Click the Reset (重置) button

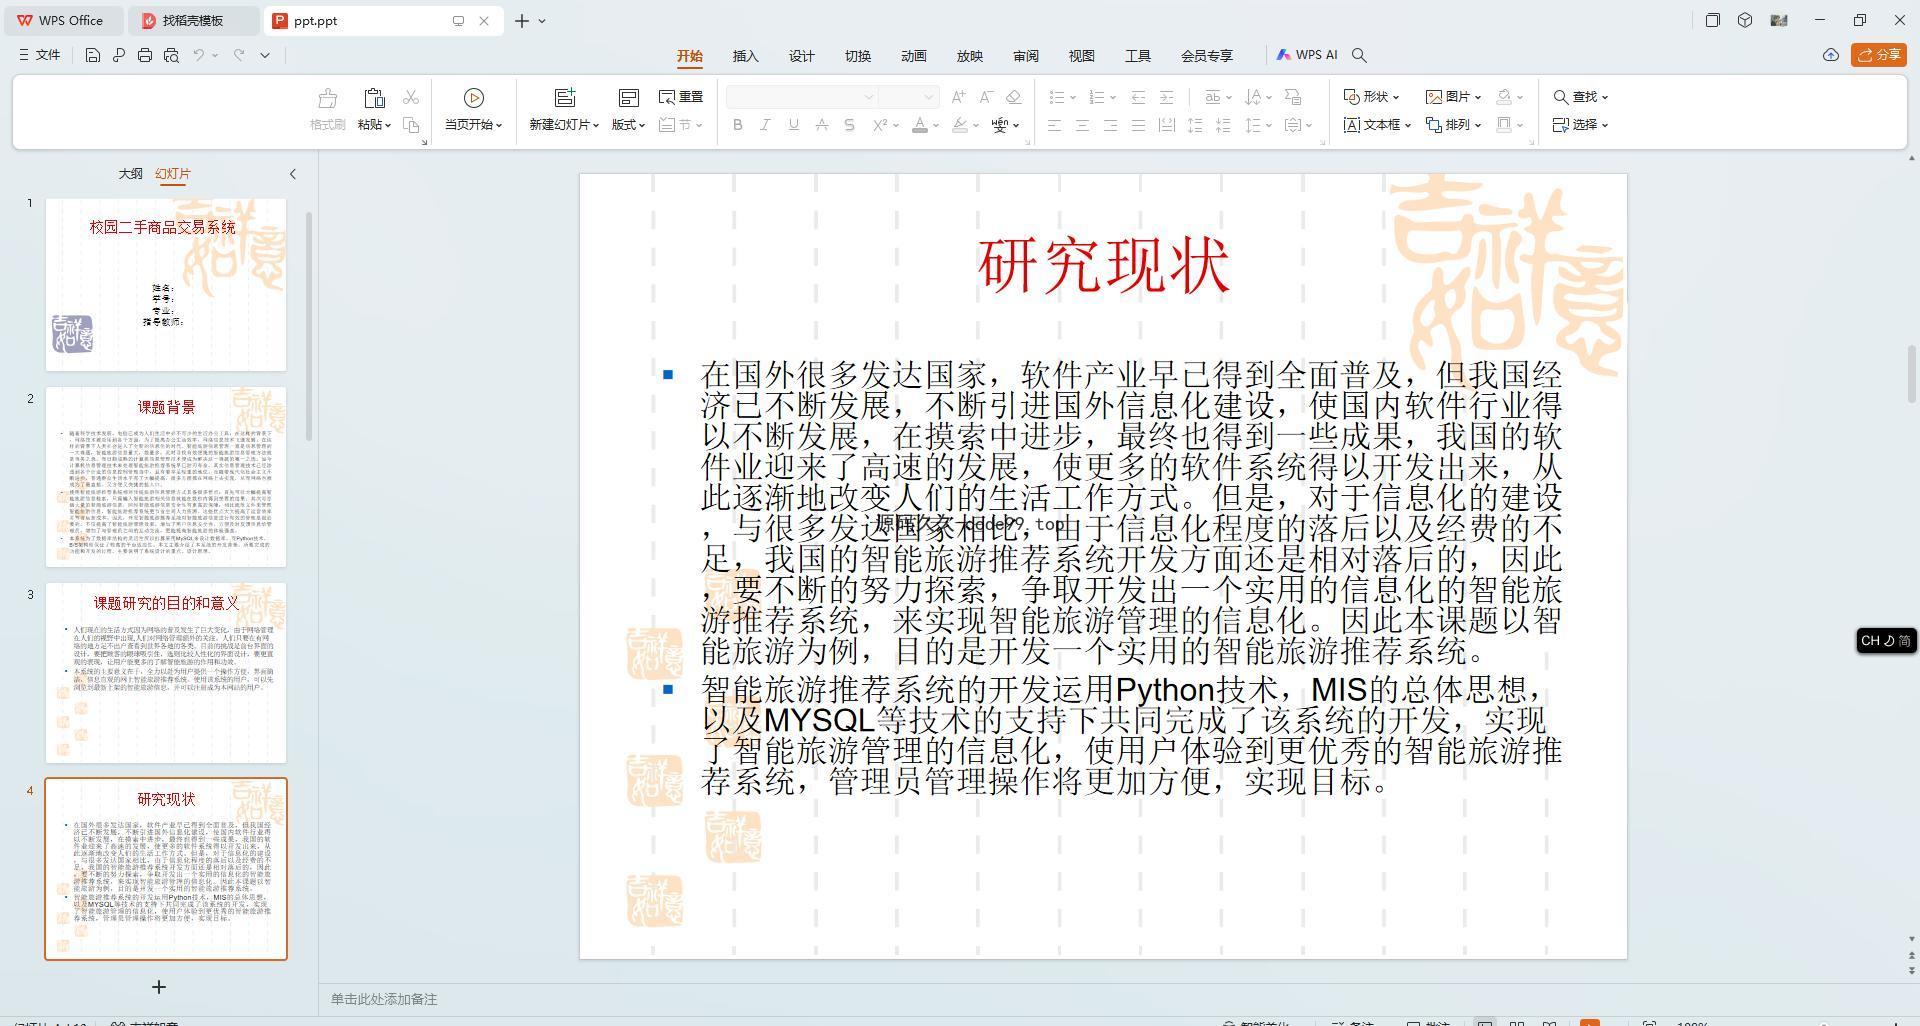coord(681,97)
